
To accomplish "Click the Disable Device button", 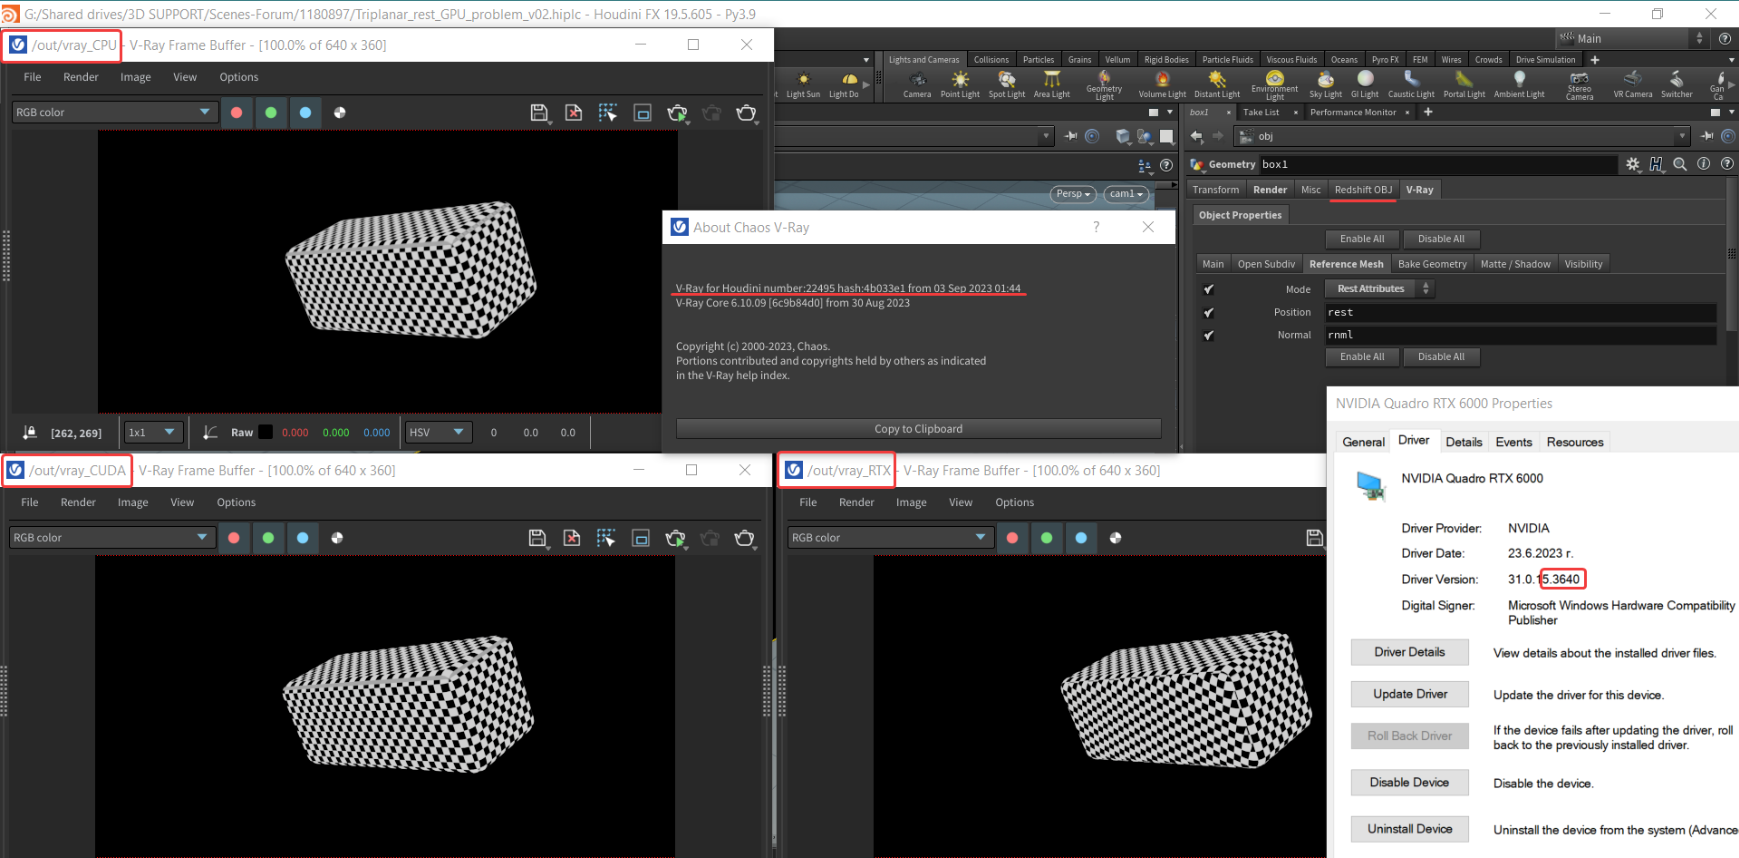I will (1410, 782).
